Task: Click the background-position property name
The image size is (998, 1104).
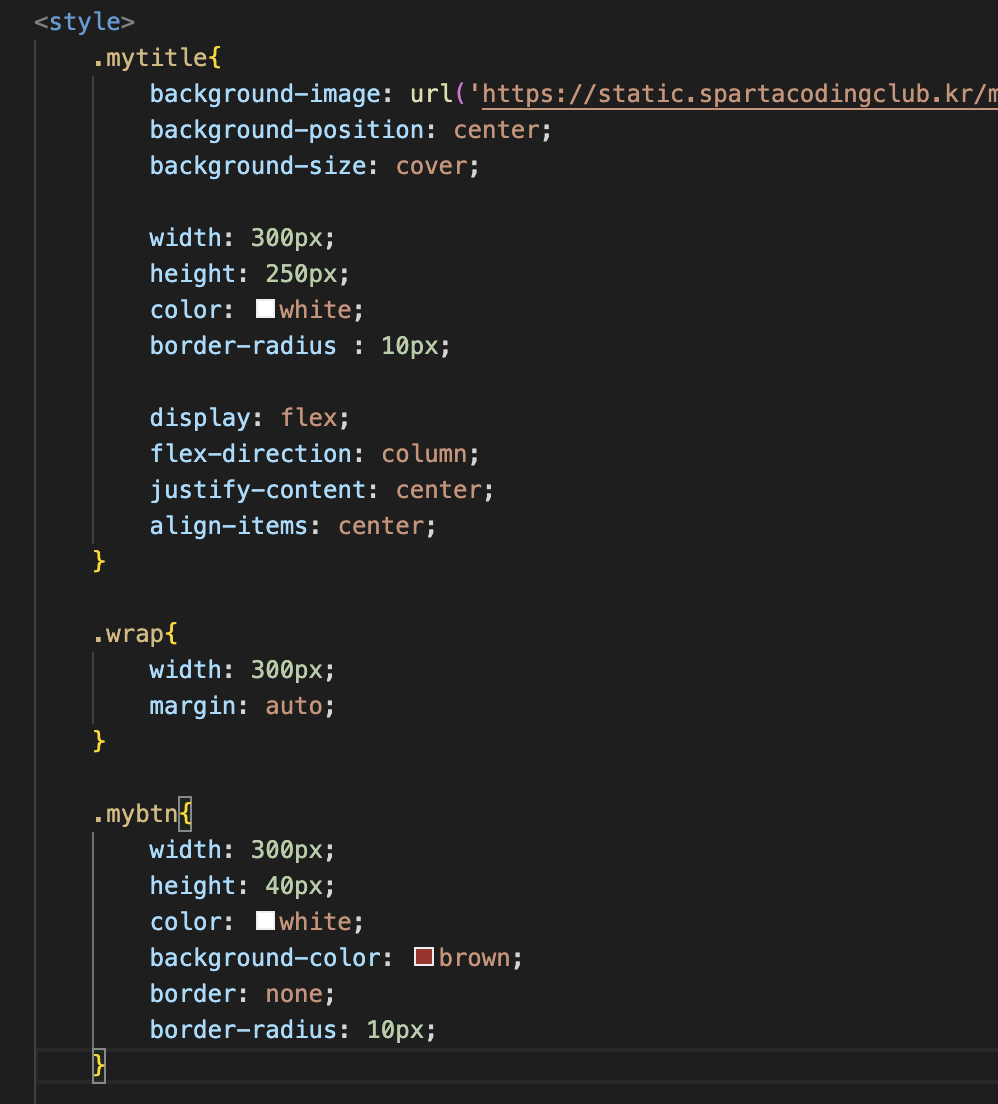Action: (x=287, y=130)
